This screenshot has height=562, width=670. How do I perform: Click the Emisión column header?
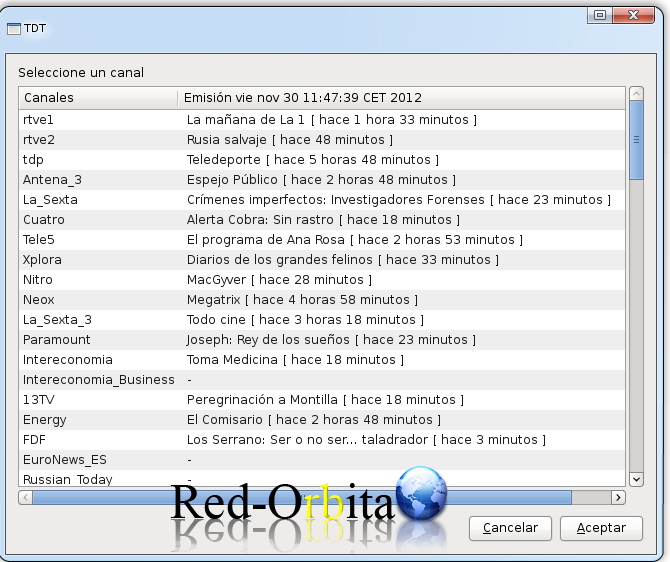tap(401, 97)
